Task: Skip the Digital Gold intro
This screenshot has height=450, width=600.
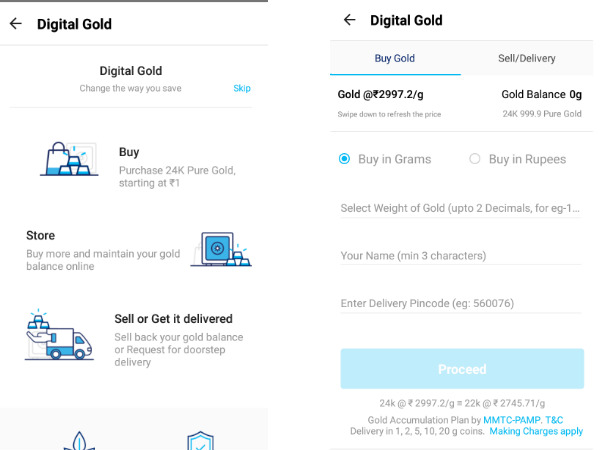Action: click(x=242, y=89)
